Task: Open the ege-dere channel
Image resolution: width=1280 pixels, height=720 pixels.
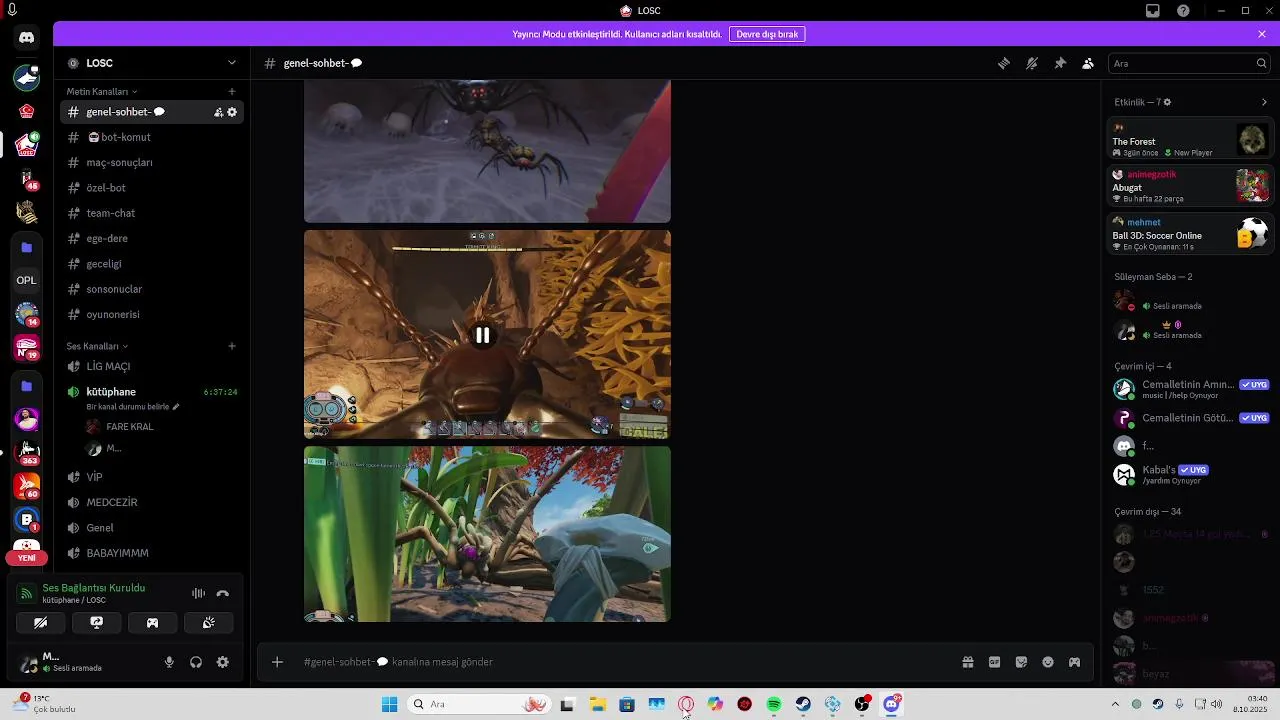Action: 152,238
